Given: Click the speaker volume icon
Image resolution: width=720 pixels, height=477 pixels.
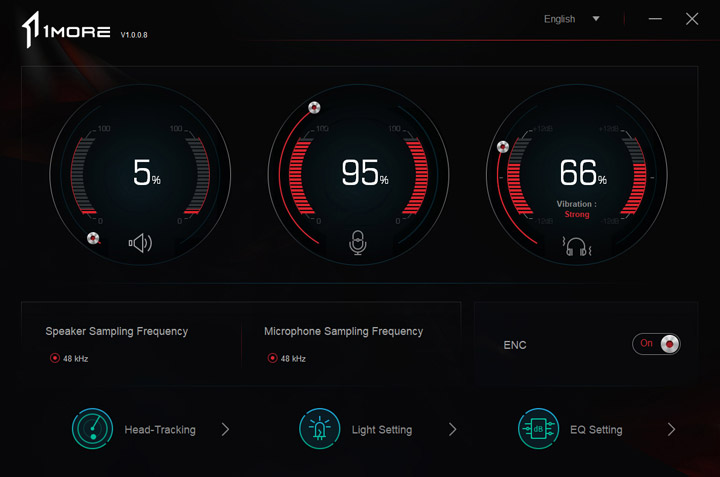Looking at the screenshot, I should pos(140,243).
